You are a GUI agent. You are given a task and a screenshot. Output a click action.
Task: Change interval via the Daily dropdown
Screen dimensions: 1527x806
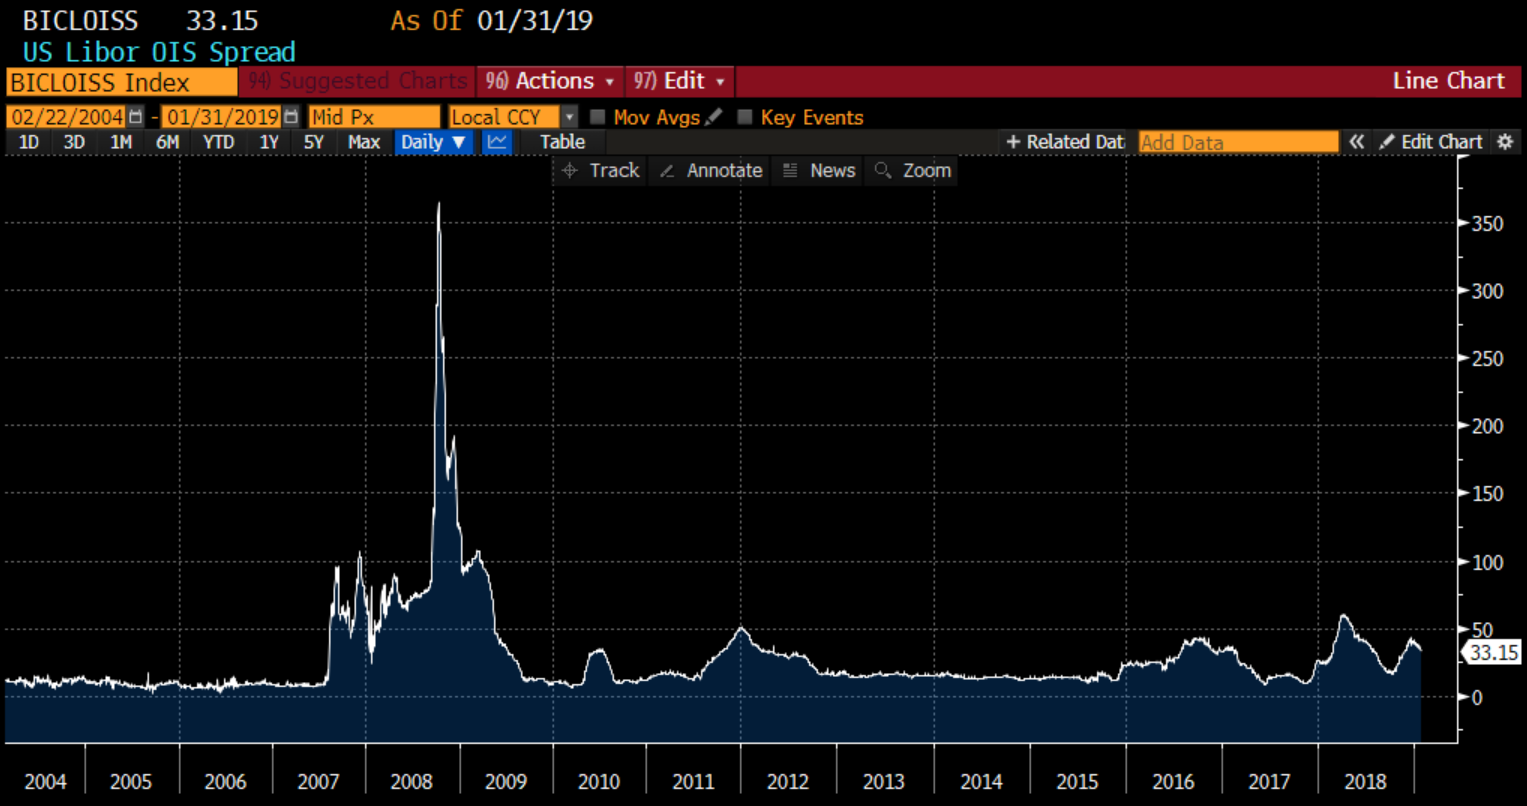[x=432, y=142]
